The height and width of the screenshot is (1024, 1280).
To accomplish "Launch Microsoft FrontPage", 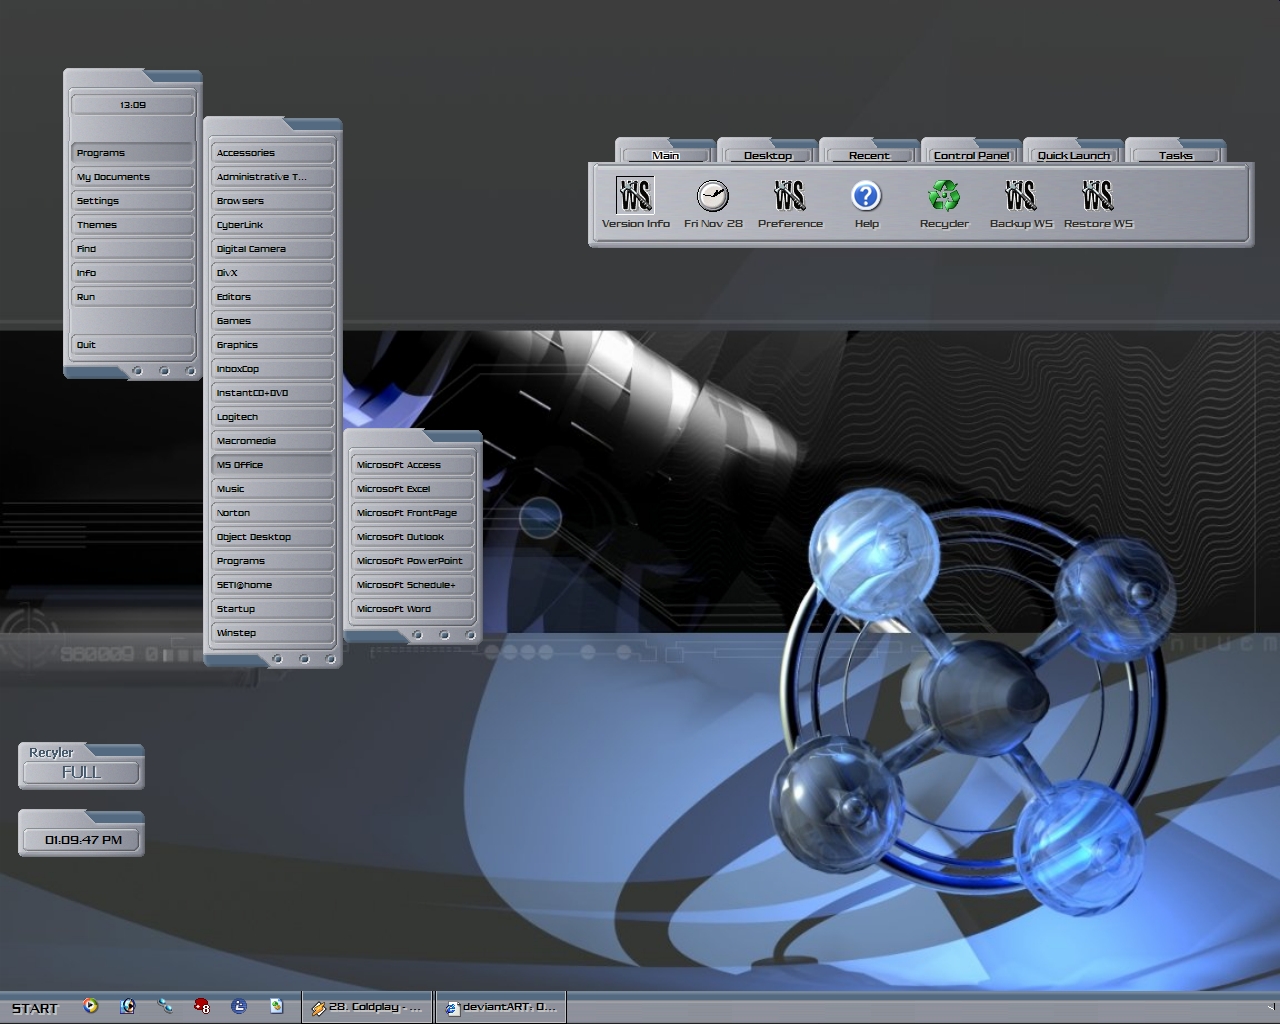I will pyautogui.click(x=413, y=513).
